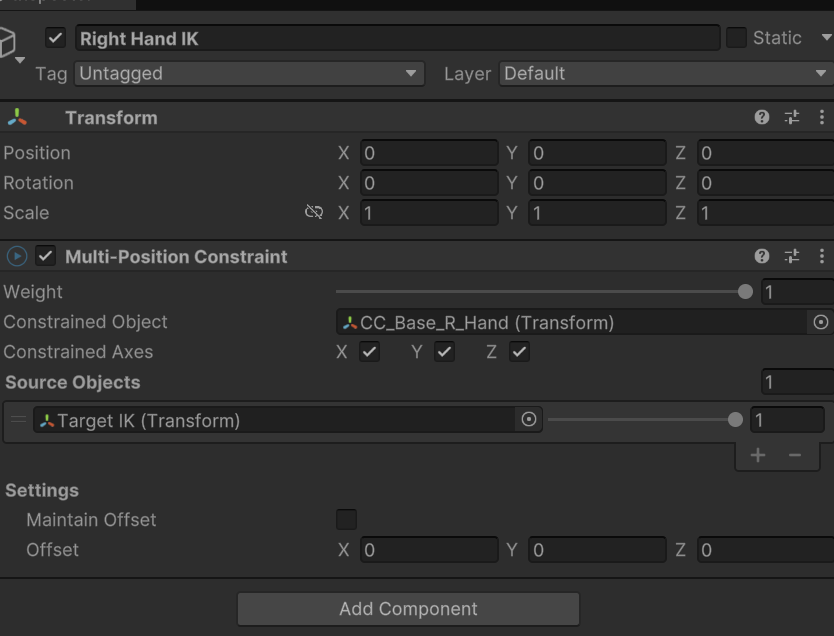Enable Maintain Offset
The width and height of the screenshot is (834, 636).
point(345,519)
